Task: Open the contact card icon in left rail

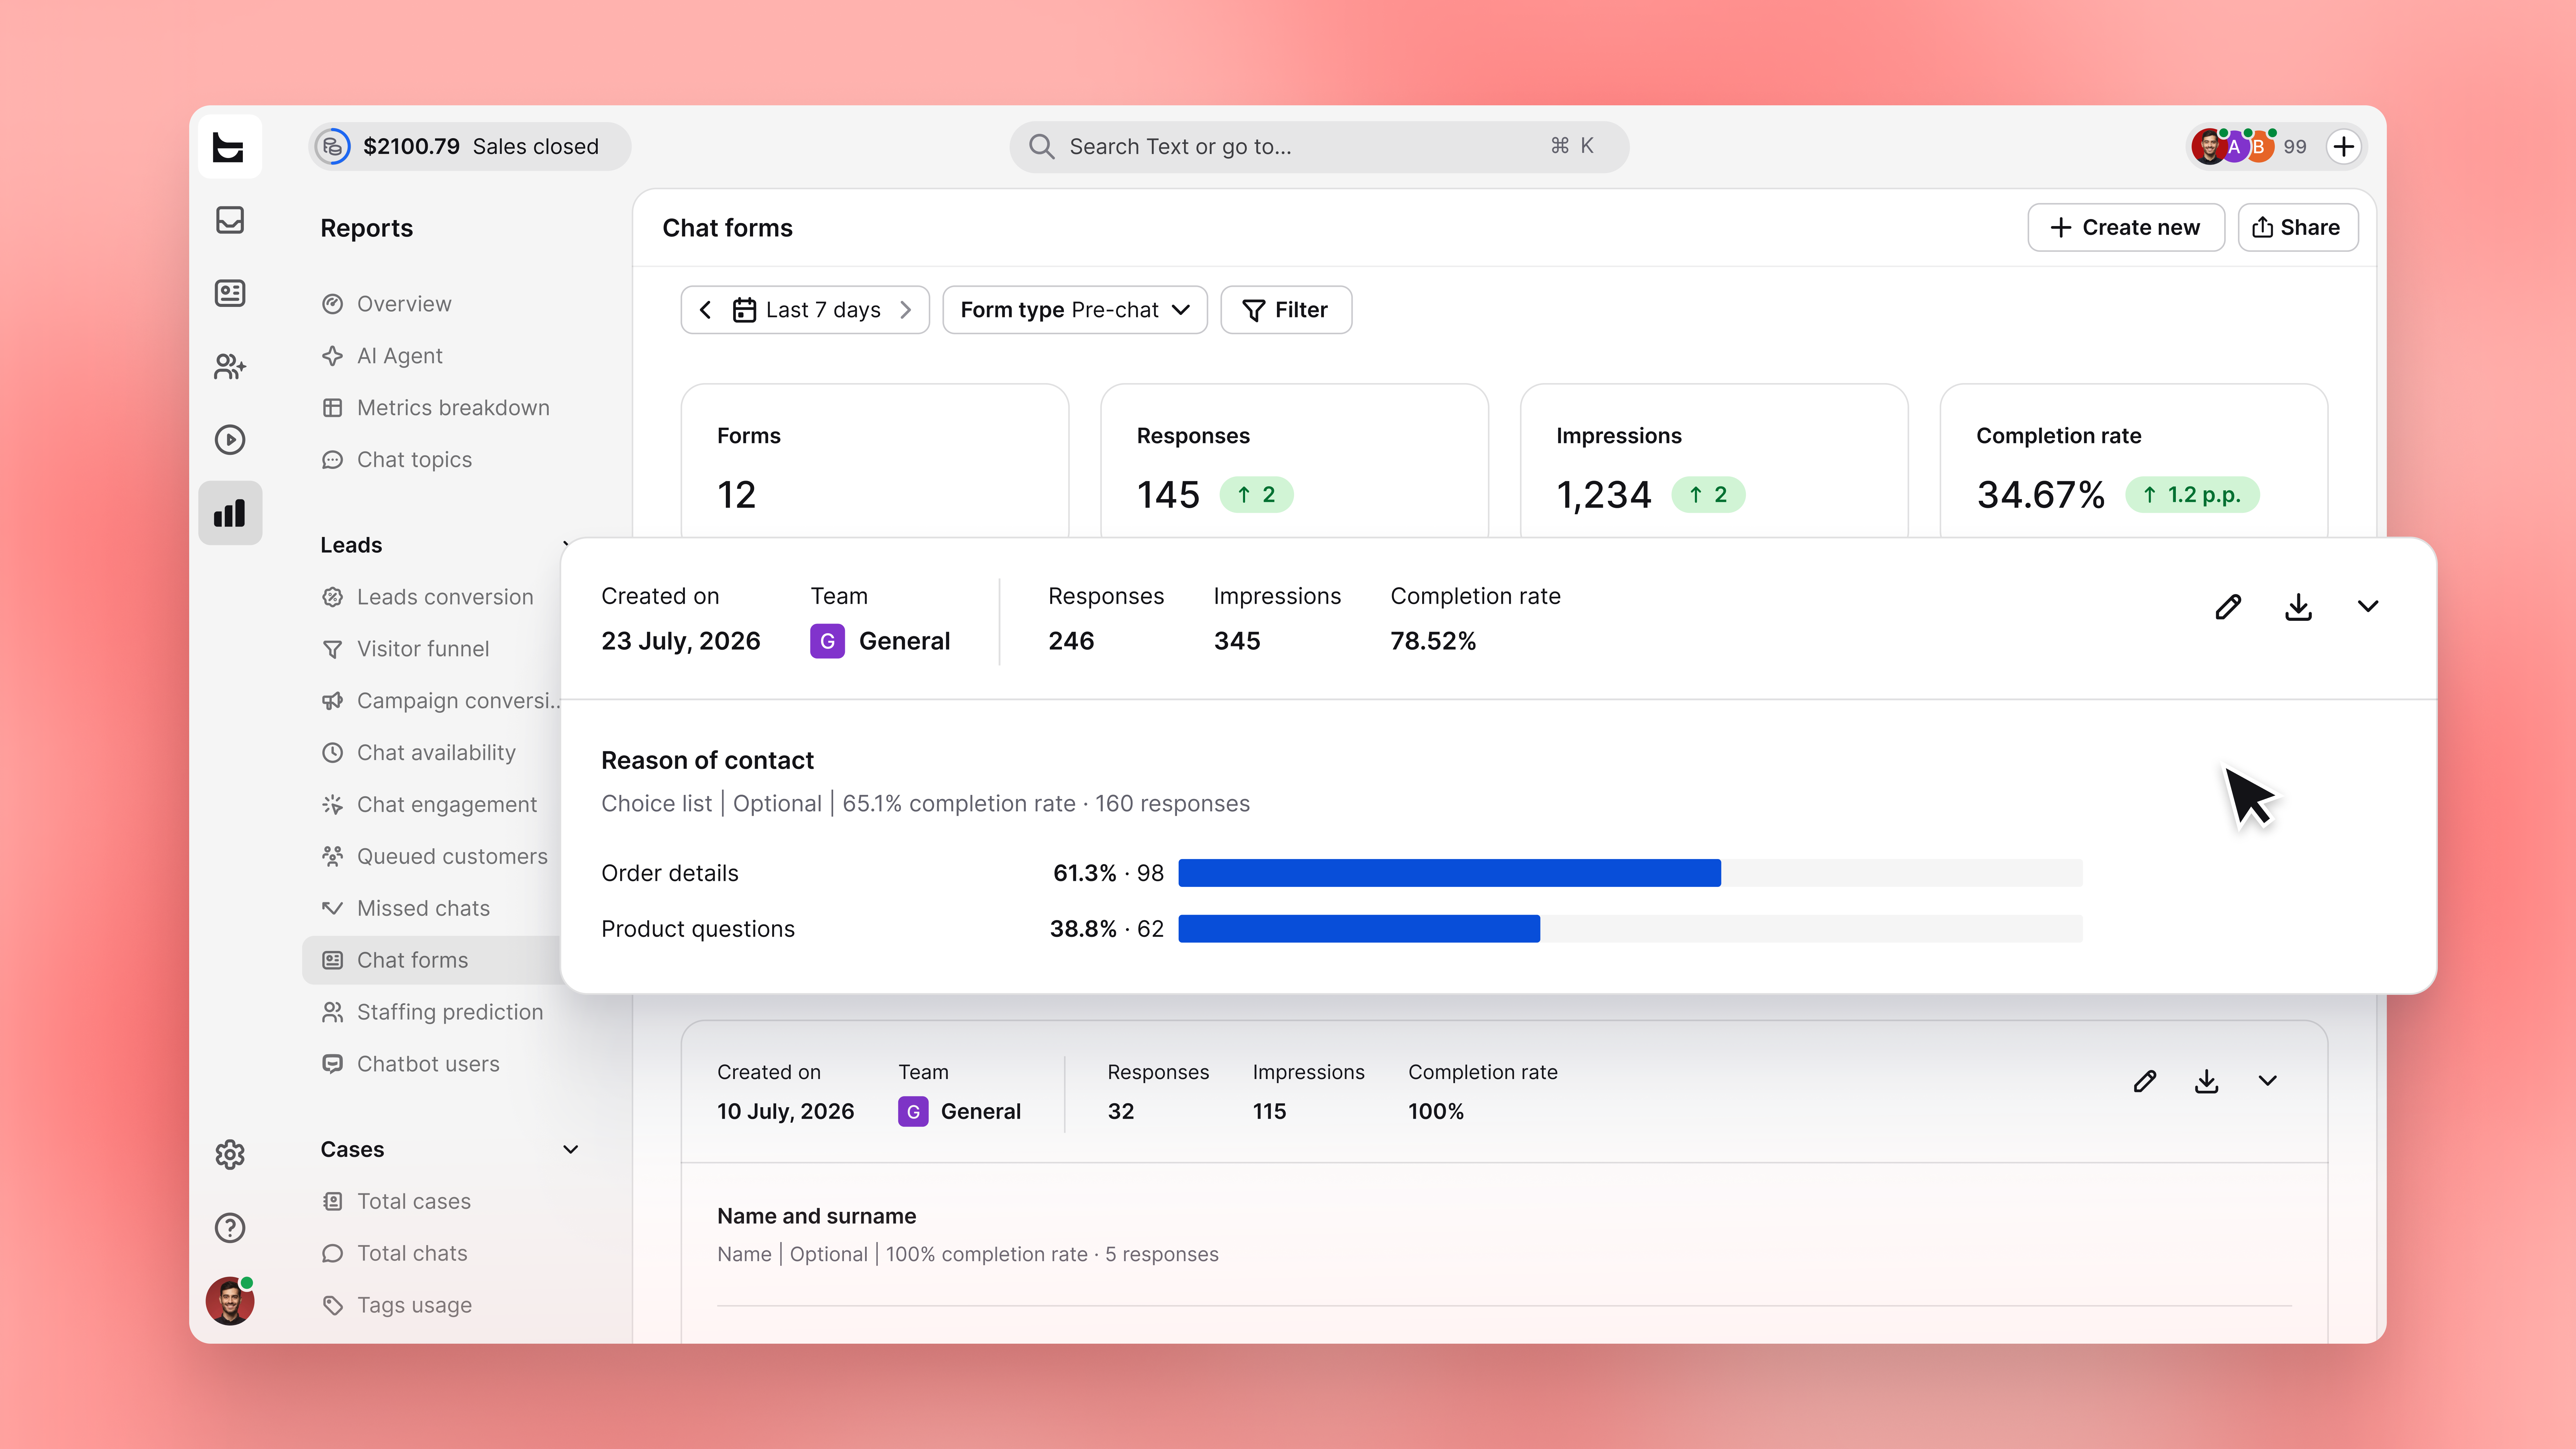Action: [230, 293]
